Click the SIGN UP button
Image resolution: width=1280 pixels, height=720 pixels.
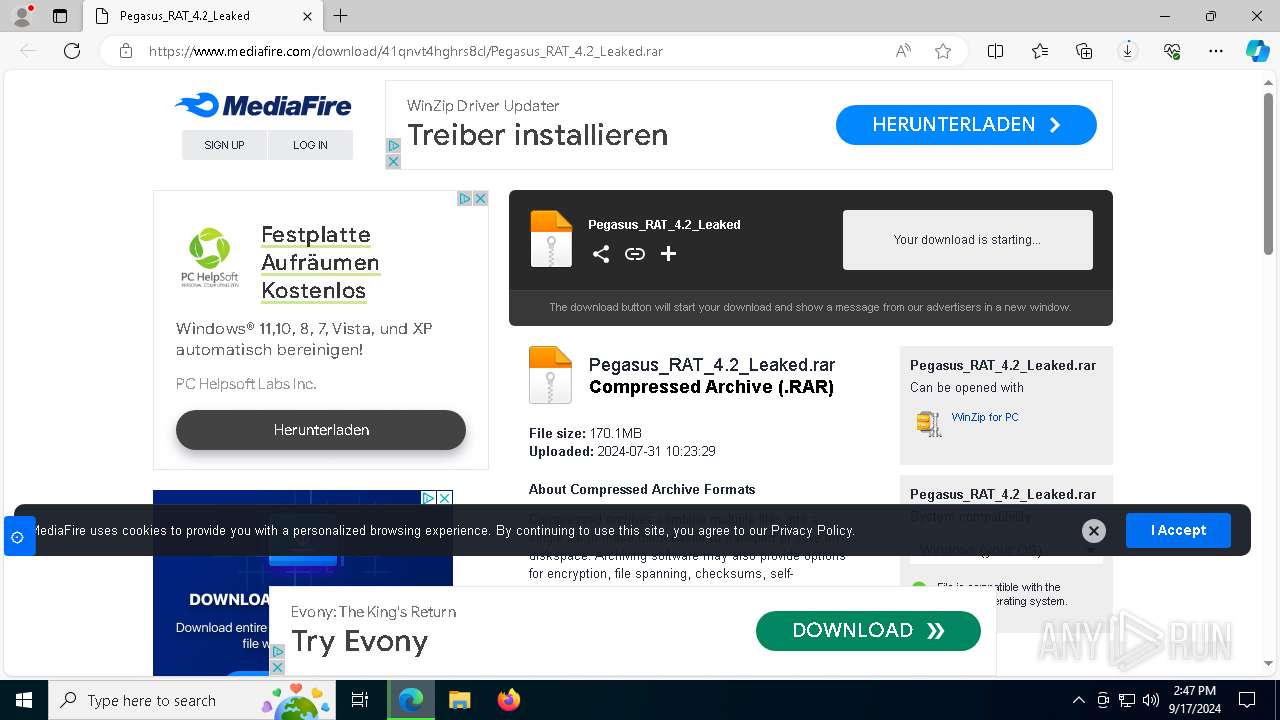224,145
